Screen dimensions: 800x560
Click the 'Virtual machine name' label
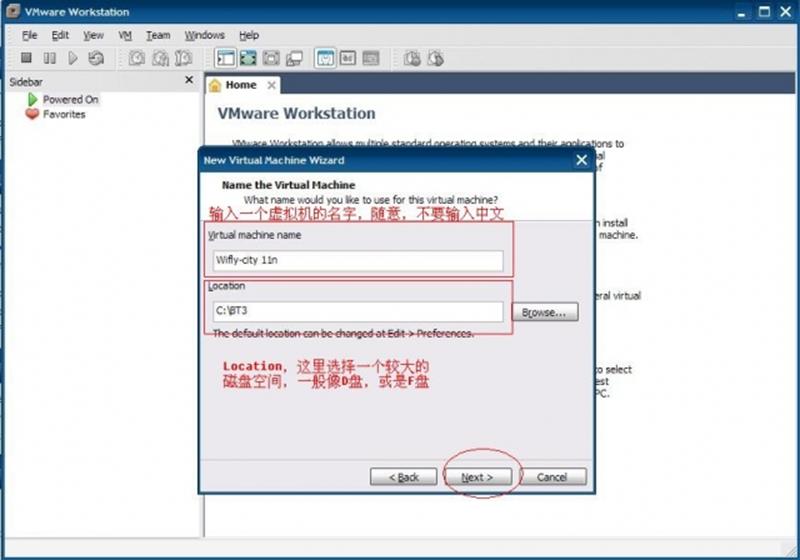(255, 235)
